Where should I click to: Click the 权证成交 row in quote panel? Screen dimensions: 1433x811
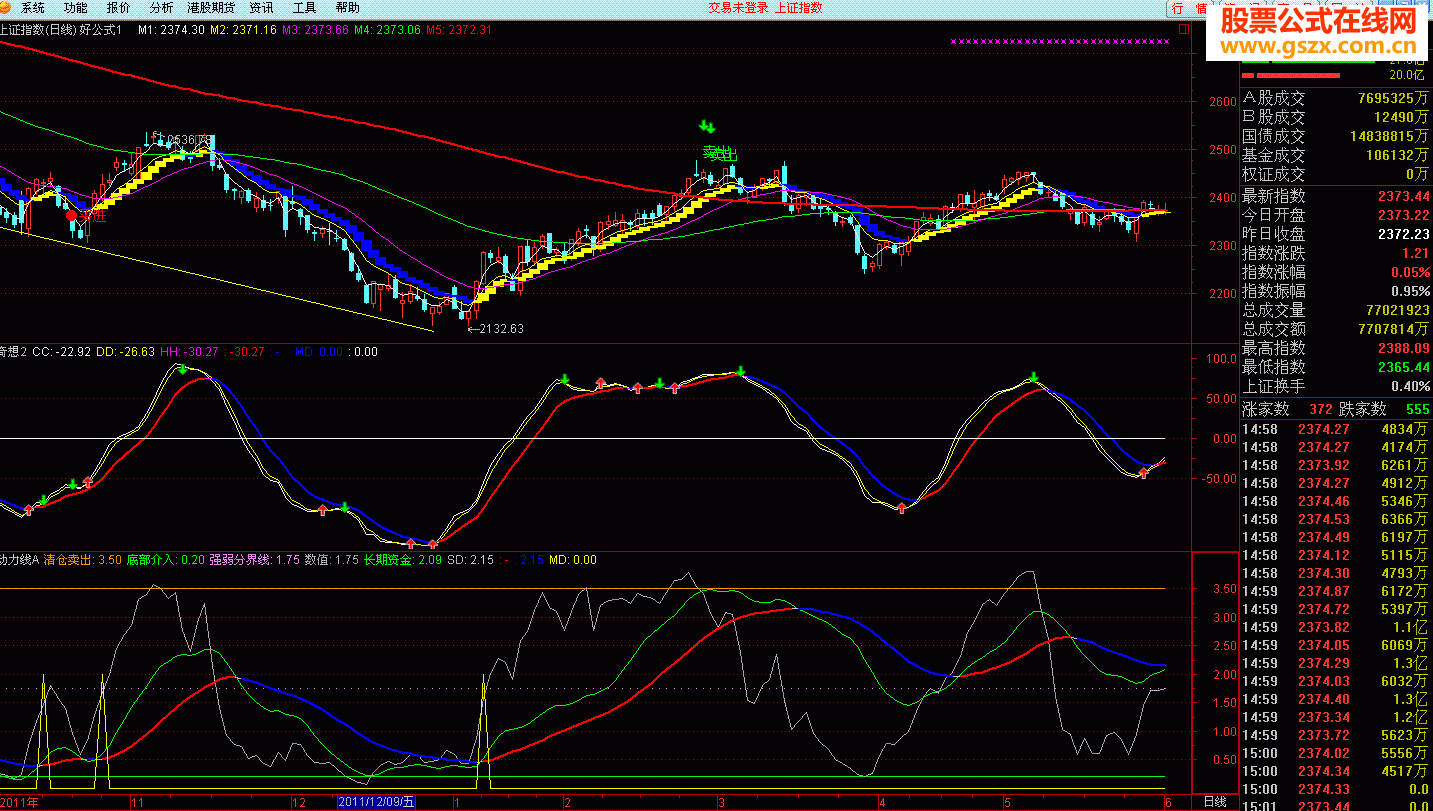(x=1336, y=174)
